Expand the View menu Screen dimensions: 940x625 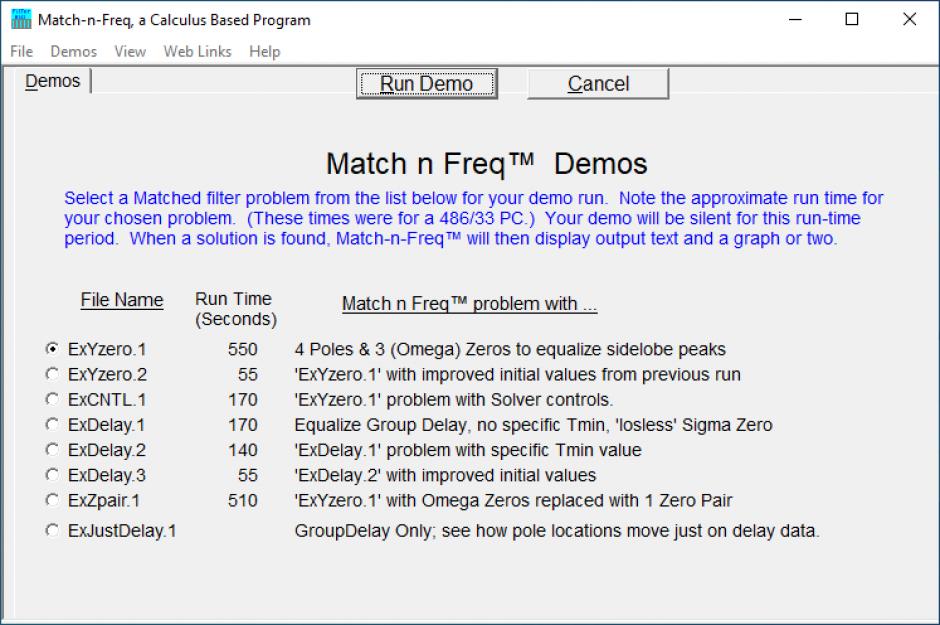(x=130, y=51)
